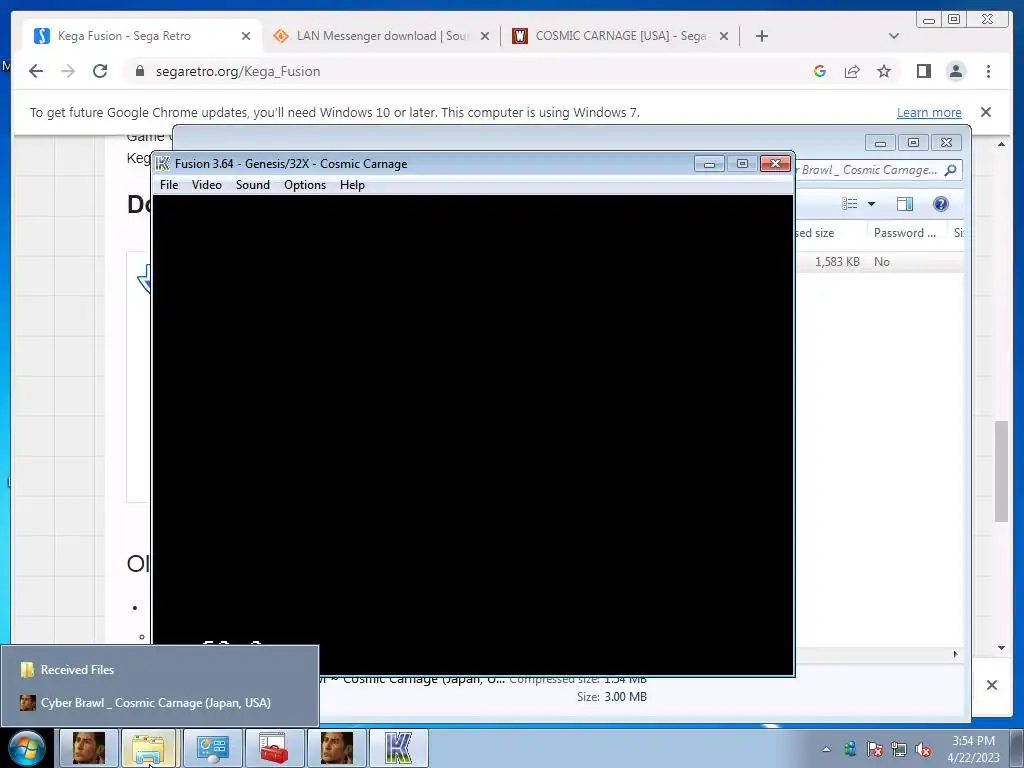The width and height of the screenshot is (1024, 768).
Task: Open Received Files from jump list
Action: click(159, 669)
